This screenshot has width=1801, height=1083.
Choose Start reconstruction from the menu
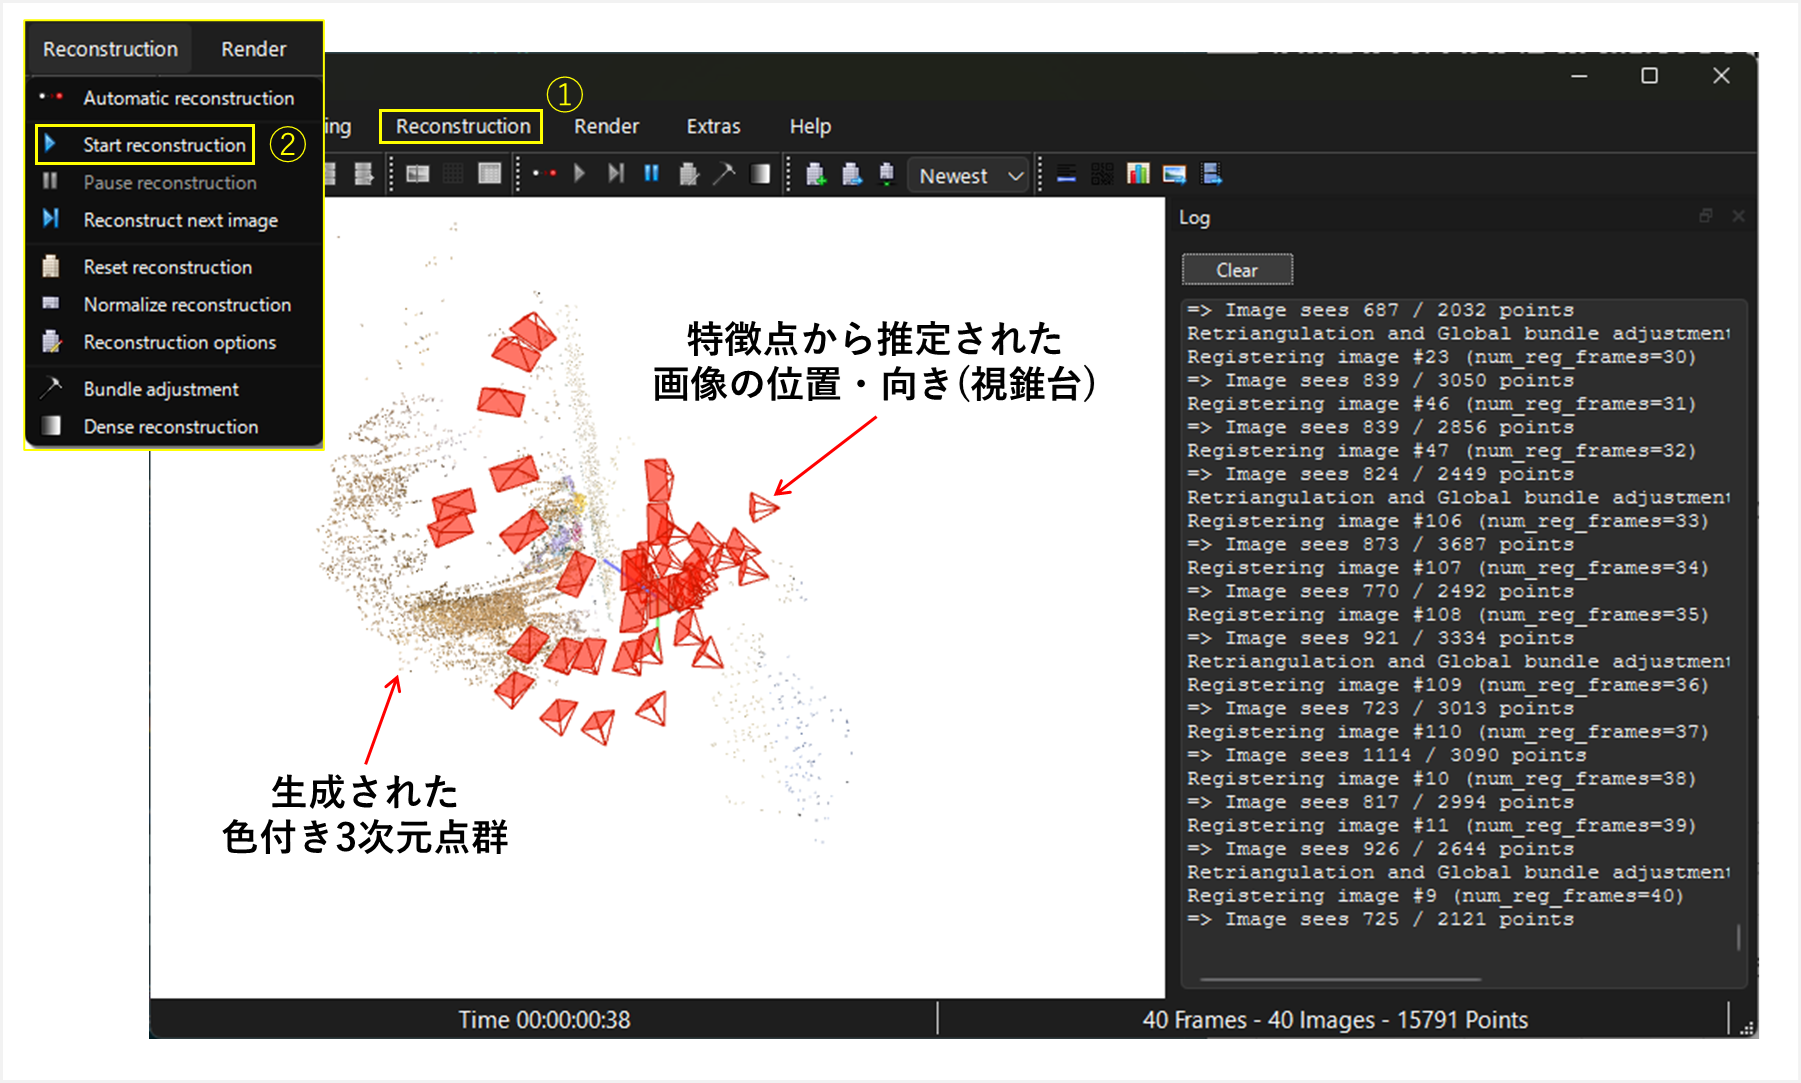click(164, 145)
